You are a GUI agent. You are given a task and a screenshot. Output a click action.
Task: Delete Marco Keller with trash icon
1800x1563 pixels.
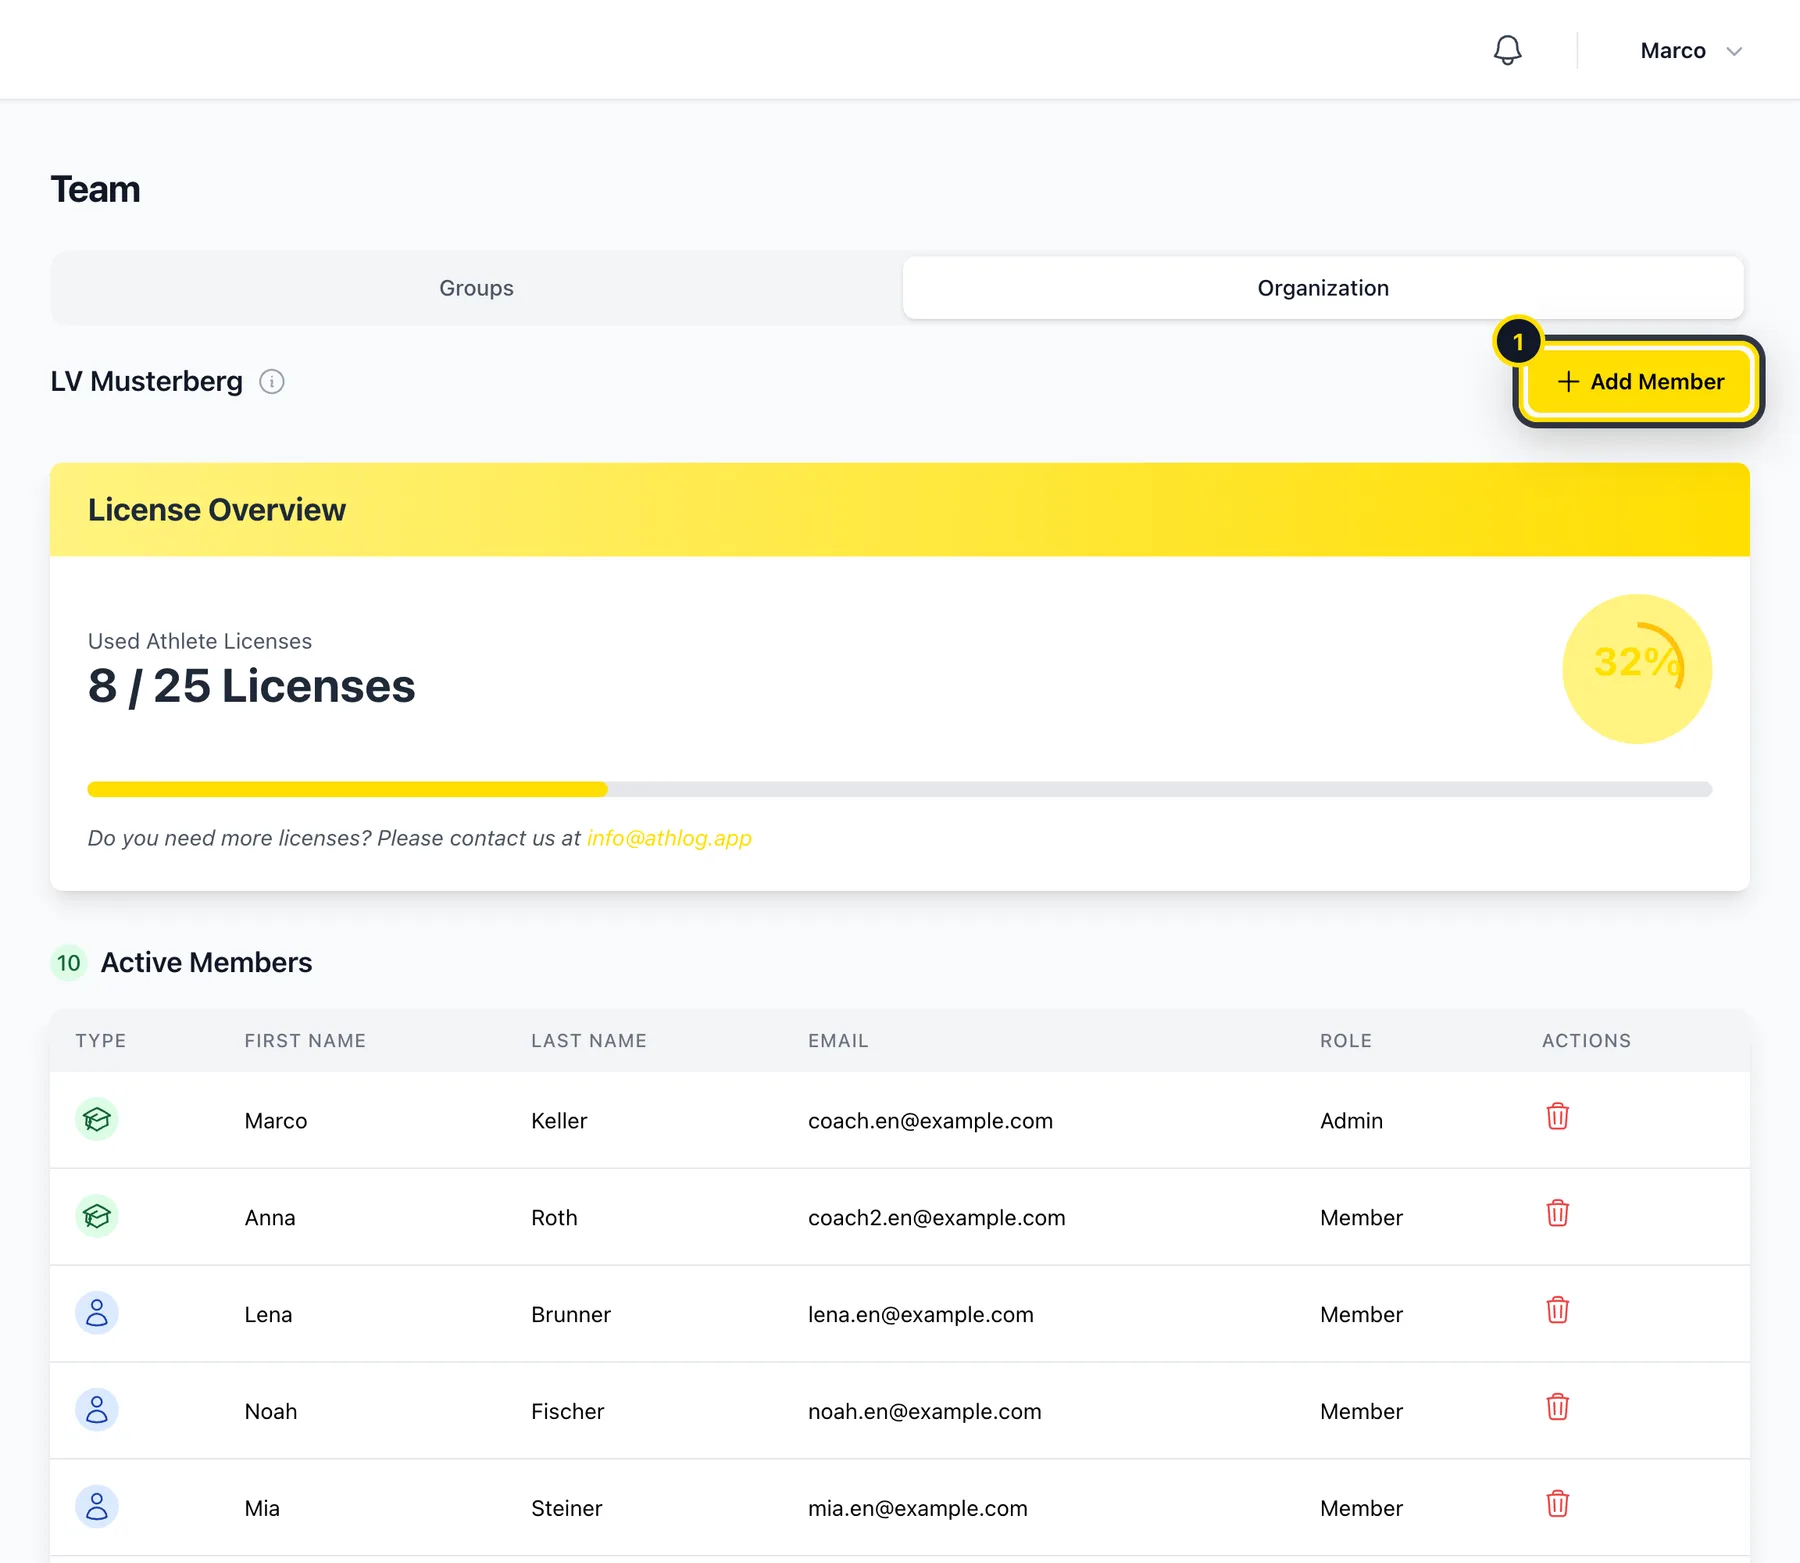1557,1116
